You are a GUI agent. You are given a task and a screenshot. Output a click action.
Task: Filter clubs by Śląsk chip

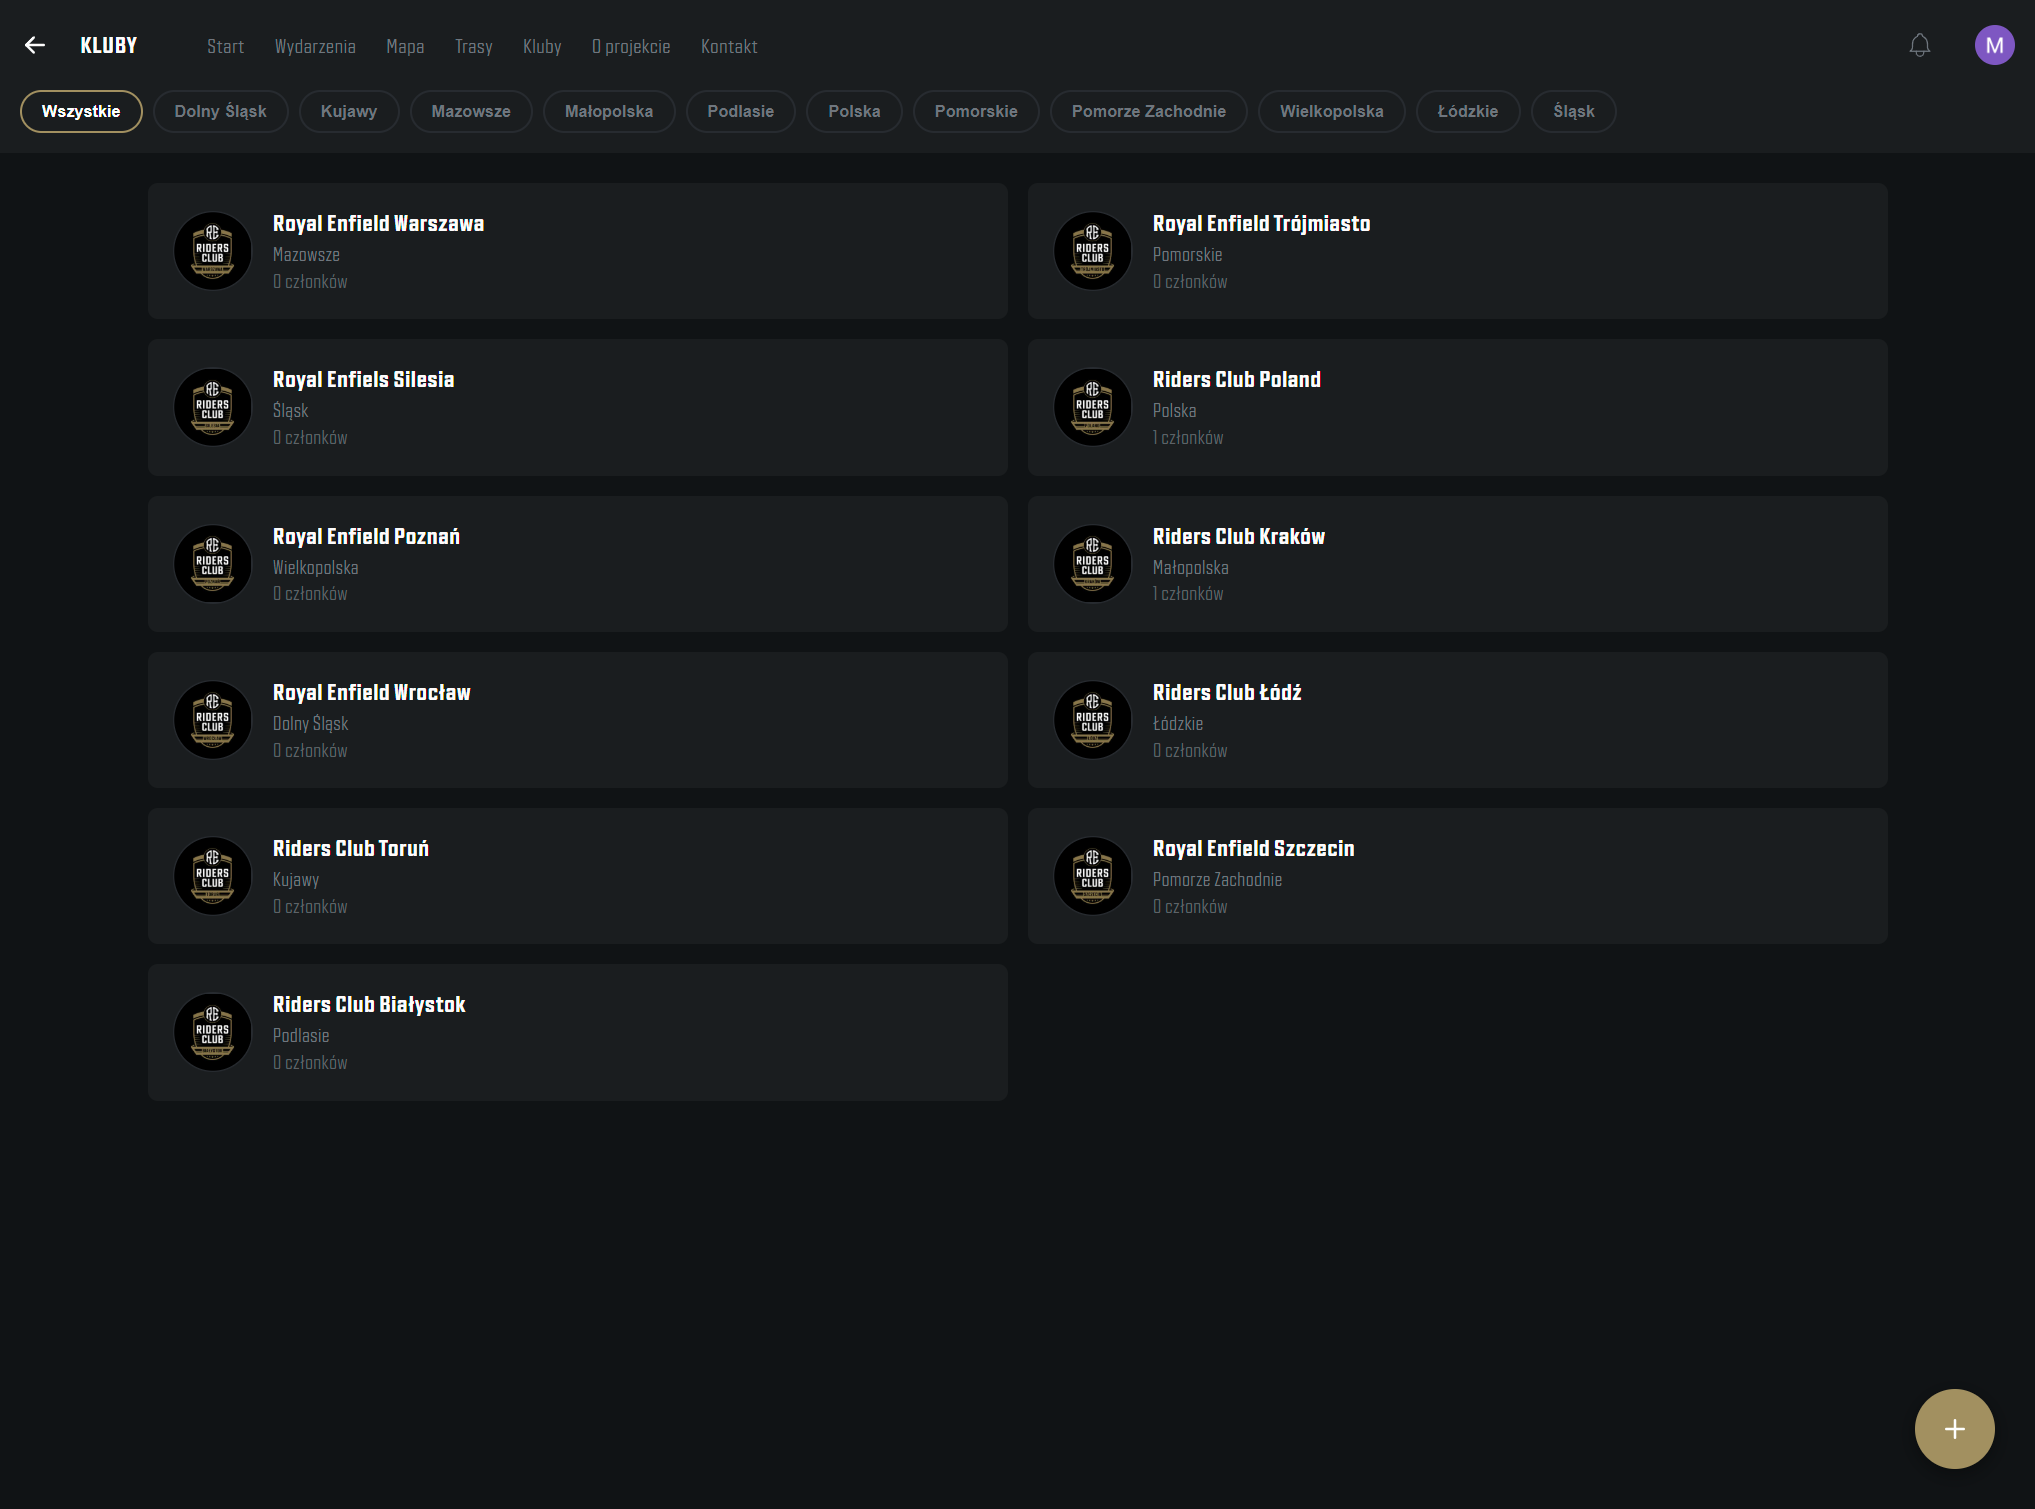coord(1574,111)
